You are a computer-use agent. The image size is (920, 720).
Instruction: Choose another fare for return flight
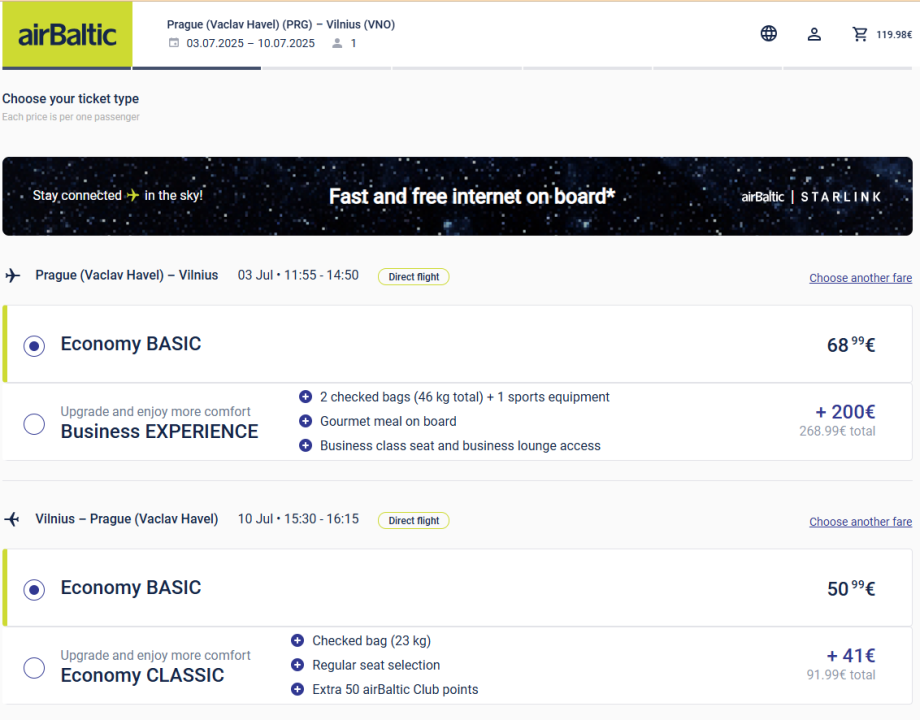pos(860,522)
